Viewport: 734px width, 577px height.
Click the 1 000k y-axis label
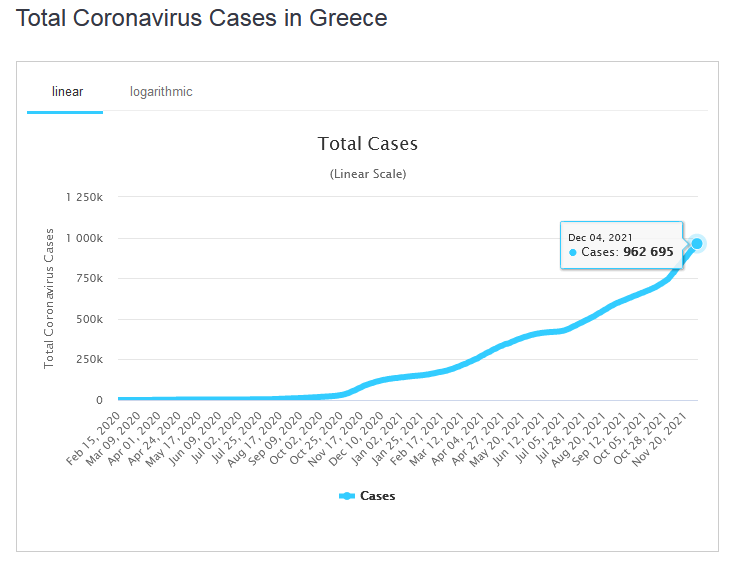tap(84, 238)
